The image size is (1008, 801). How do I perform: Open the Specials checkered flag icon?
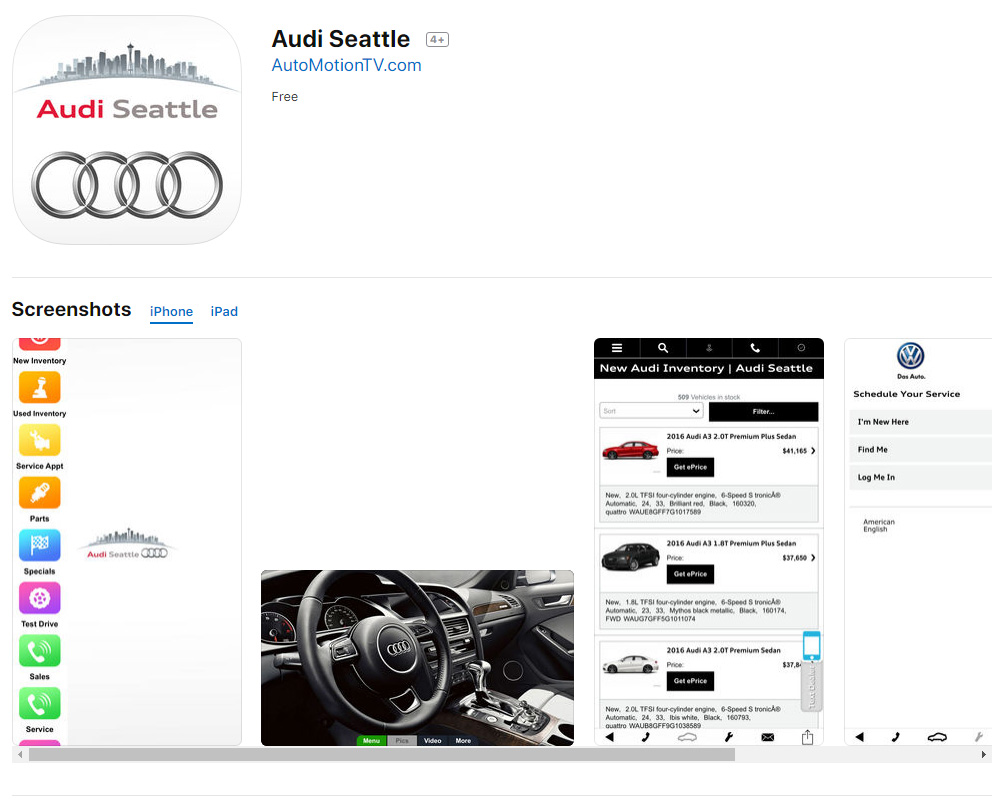tap(40, 546)
